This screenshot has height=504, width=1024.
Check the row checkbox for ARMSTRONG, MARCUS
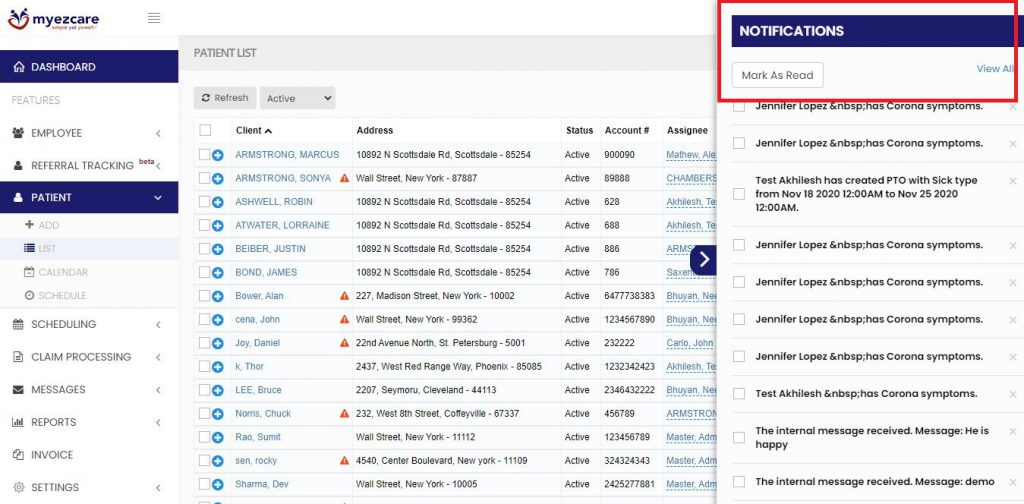tap(204, 155)
